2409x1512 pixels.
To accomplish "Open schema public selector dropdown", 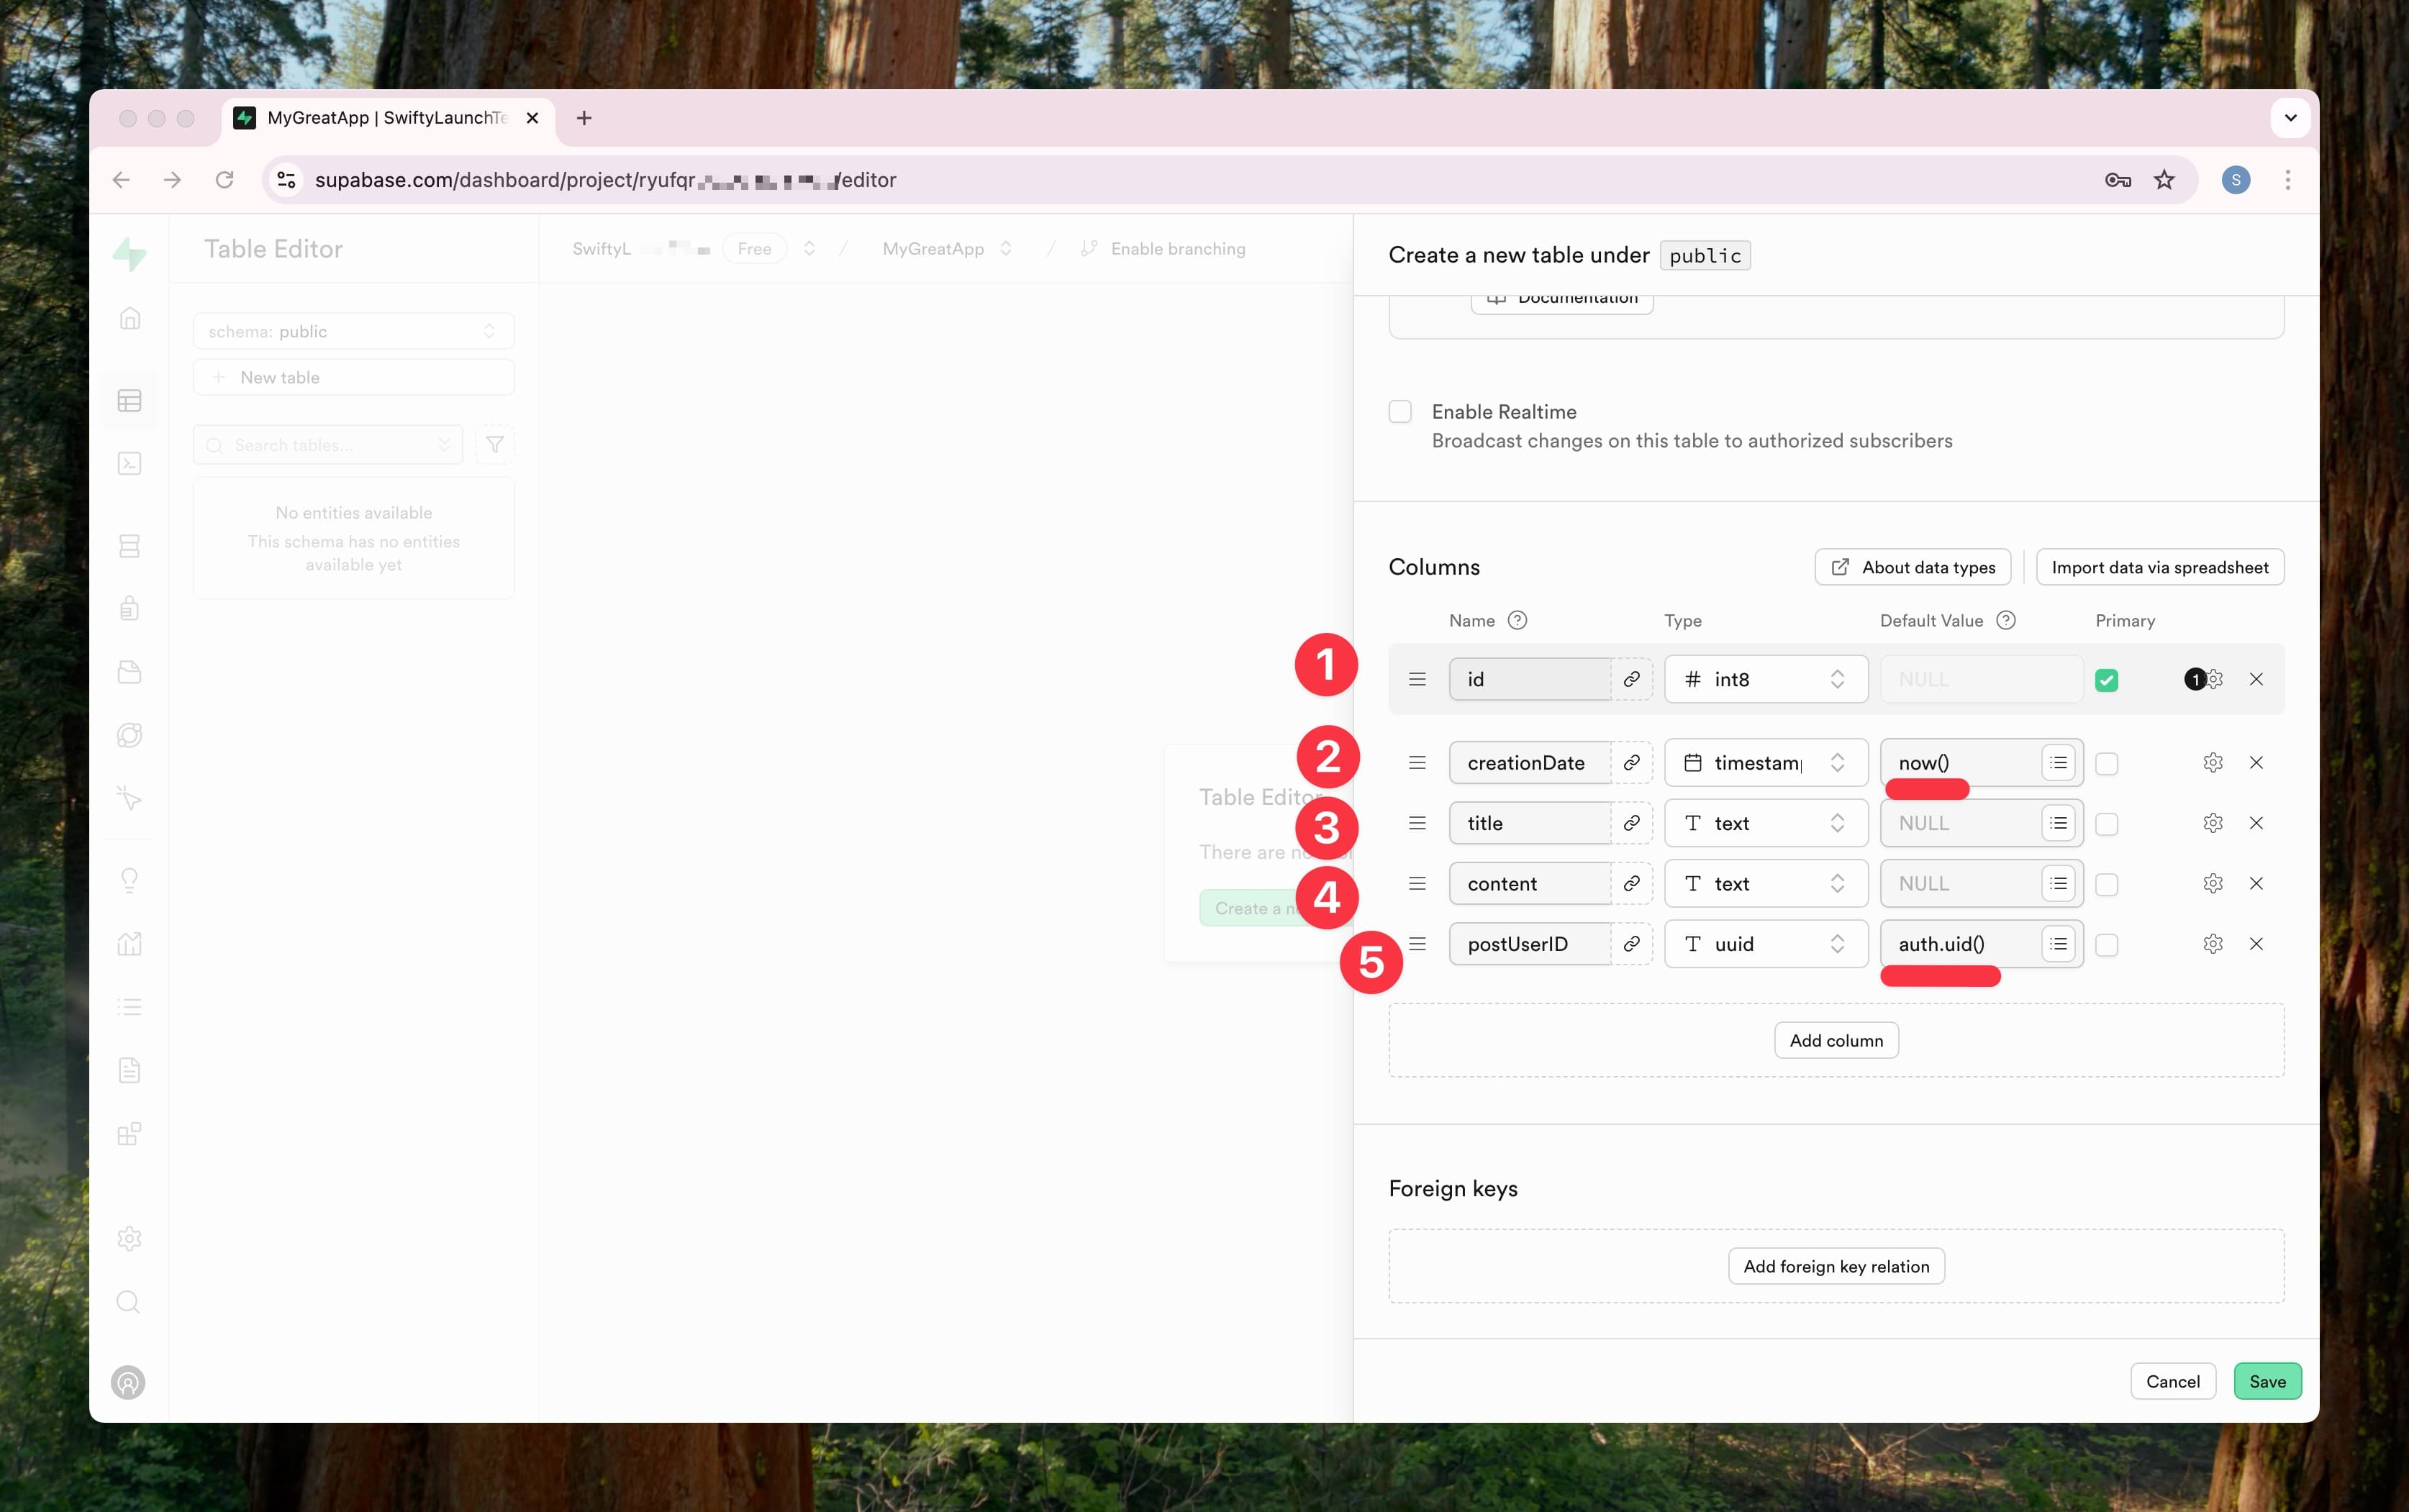I will (354, 331).
